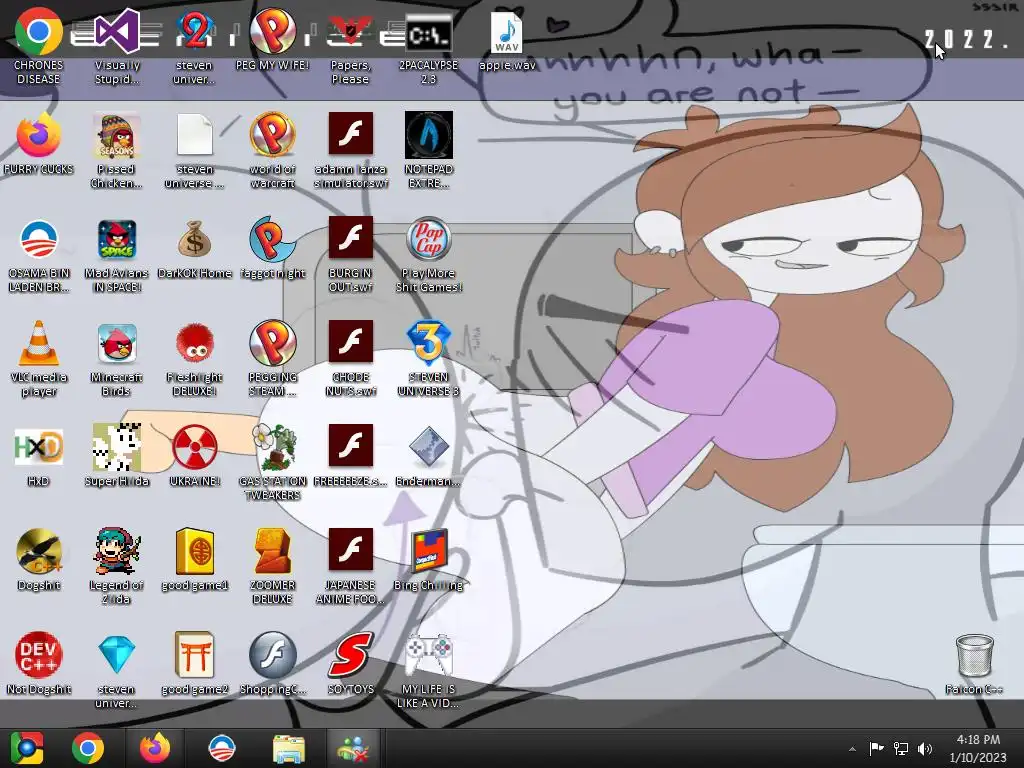Select the Papers, Please desktop icon
Viewport: 1024px width, 768px height.
point(350,46)
